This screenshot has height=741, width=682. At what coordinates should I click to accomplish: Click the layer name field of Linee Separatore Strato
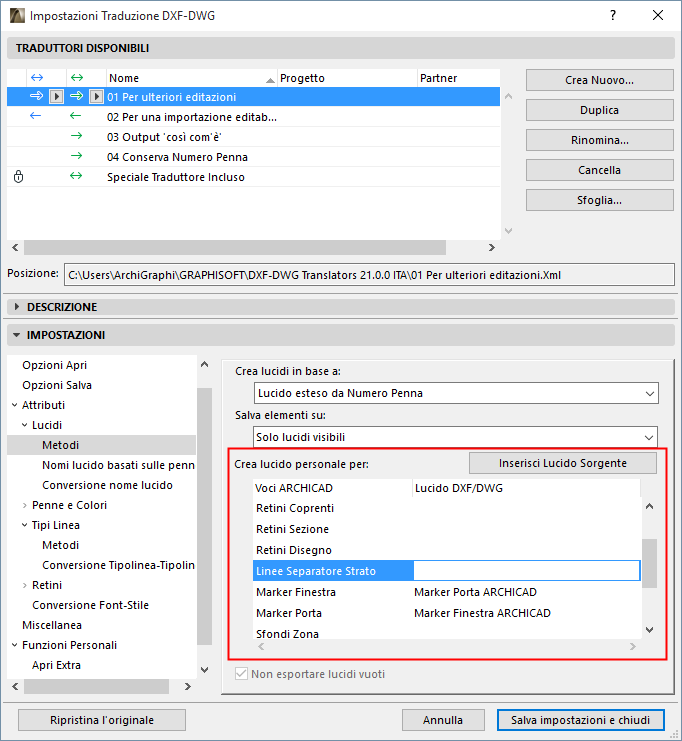coord(527,571)
